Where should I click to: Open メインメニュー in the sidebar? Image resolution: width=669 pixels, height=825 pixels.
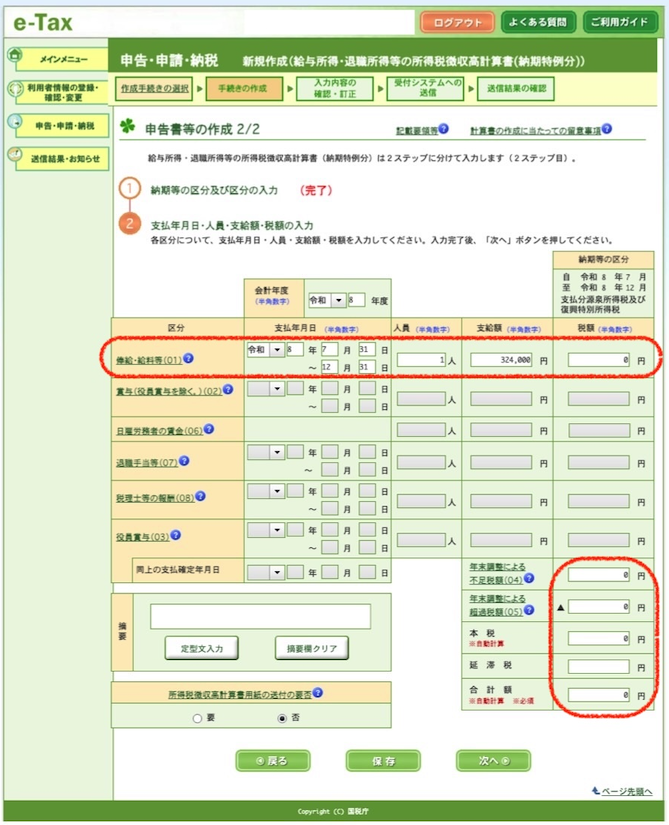63,59
